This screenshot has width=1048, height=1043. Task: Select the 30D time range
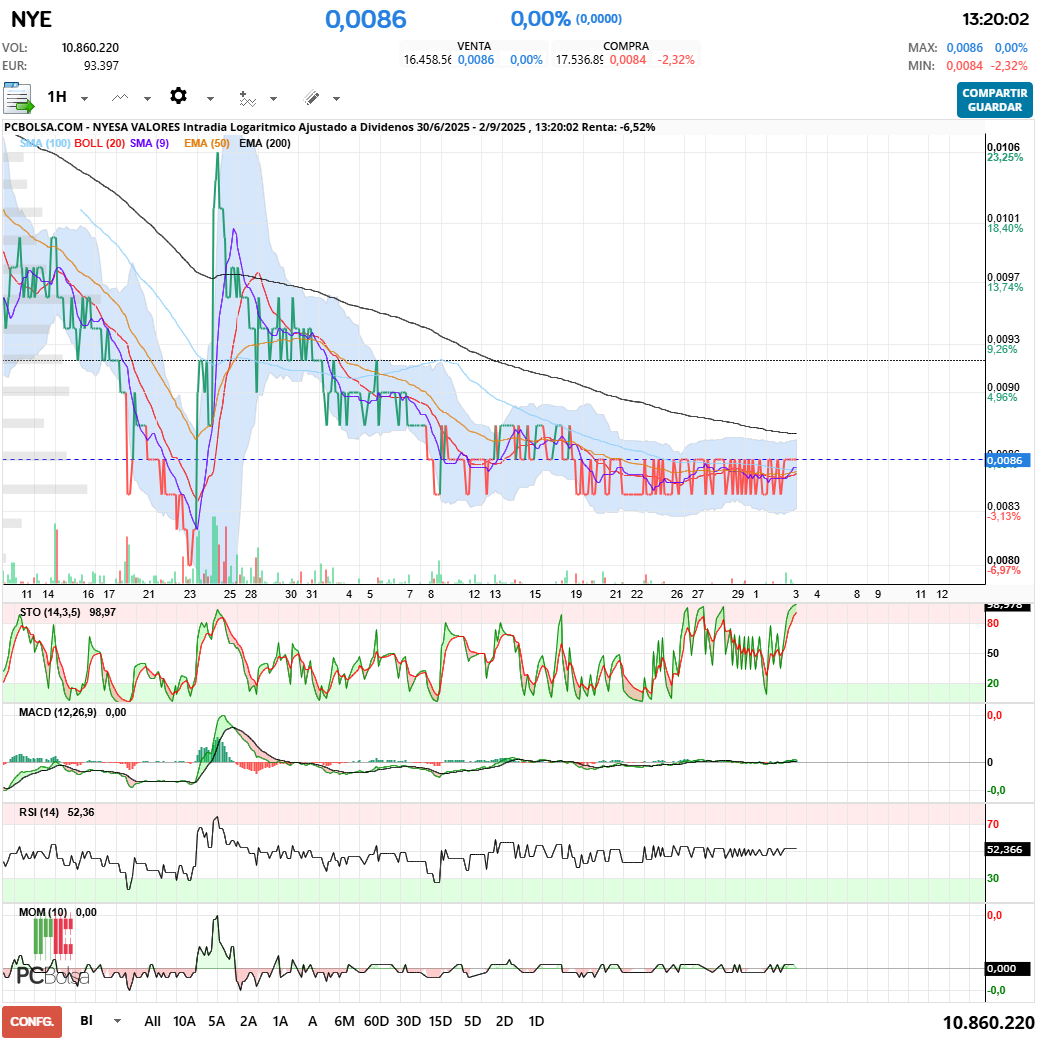click(x=408, y=1022)
